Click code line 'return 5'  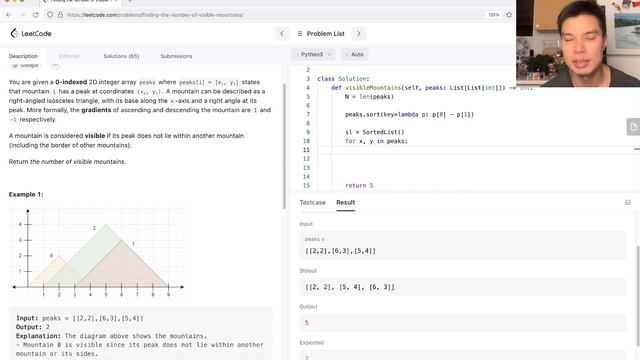click(x=359, y=186)
